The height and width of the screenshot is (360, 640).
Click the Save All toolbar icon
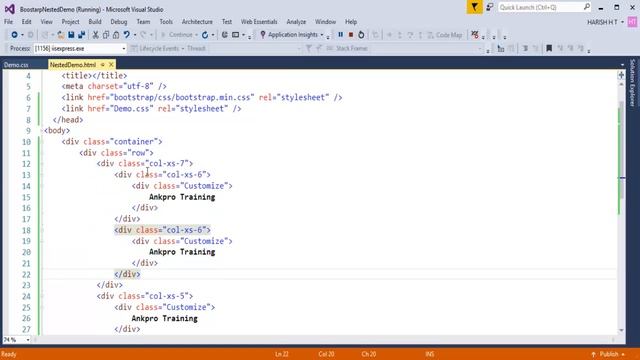pos(81,35)
